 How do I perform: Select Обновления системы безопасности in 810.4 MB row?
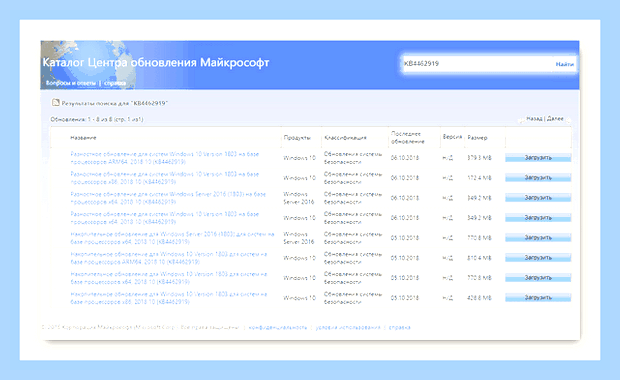pyautogui.click(x=353, y=258)
